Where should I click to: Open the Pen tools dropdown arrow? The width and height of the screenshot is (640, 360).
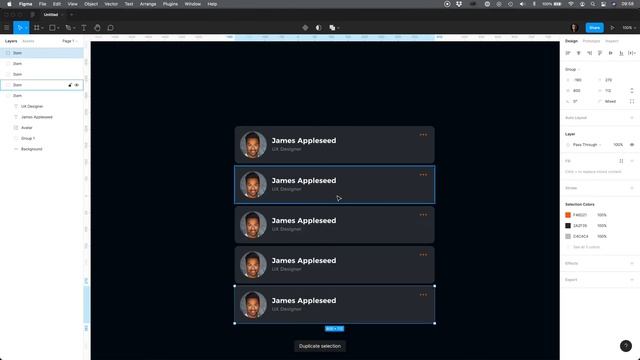coord(74,28)
